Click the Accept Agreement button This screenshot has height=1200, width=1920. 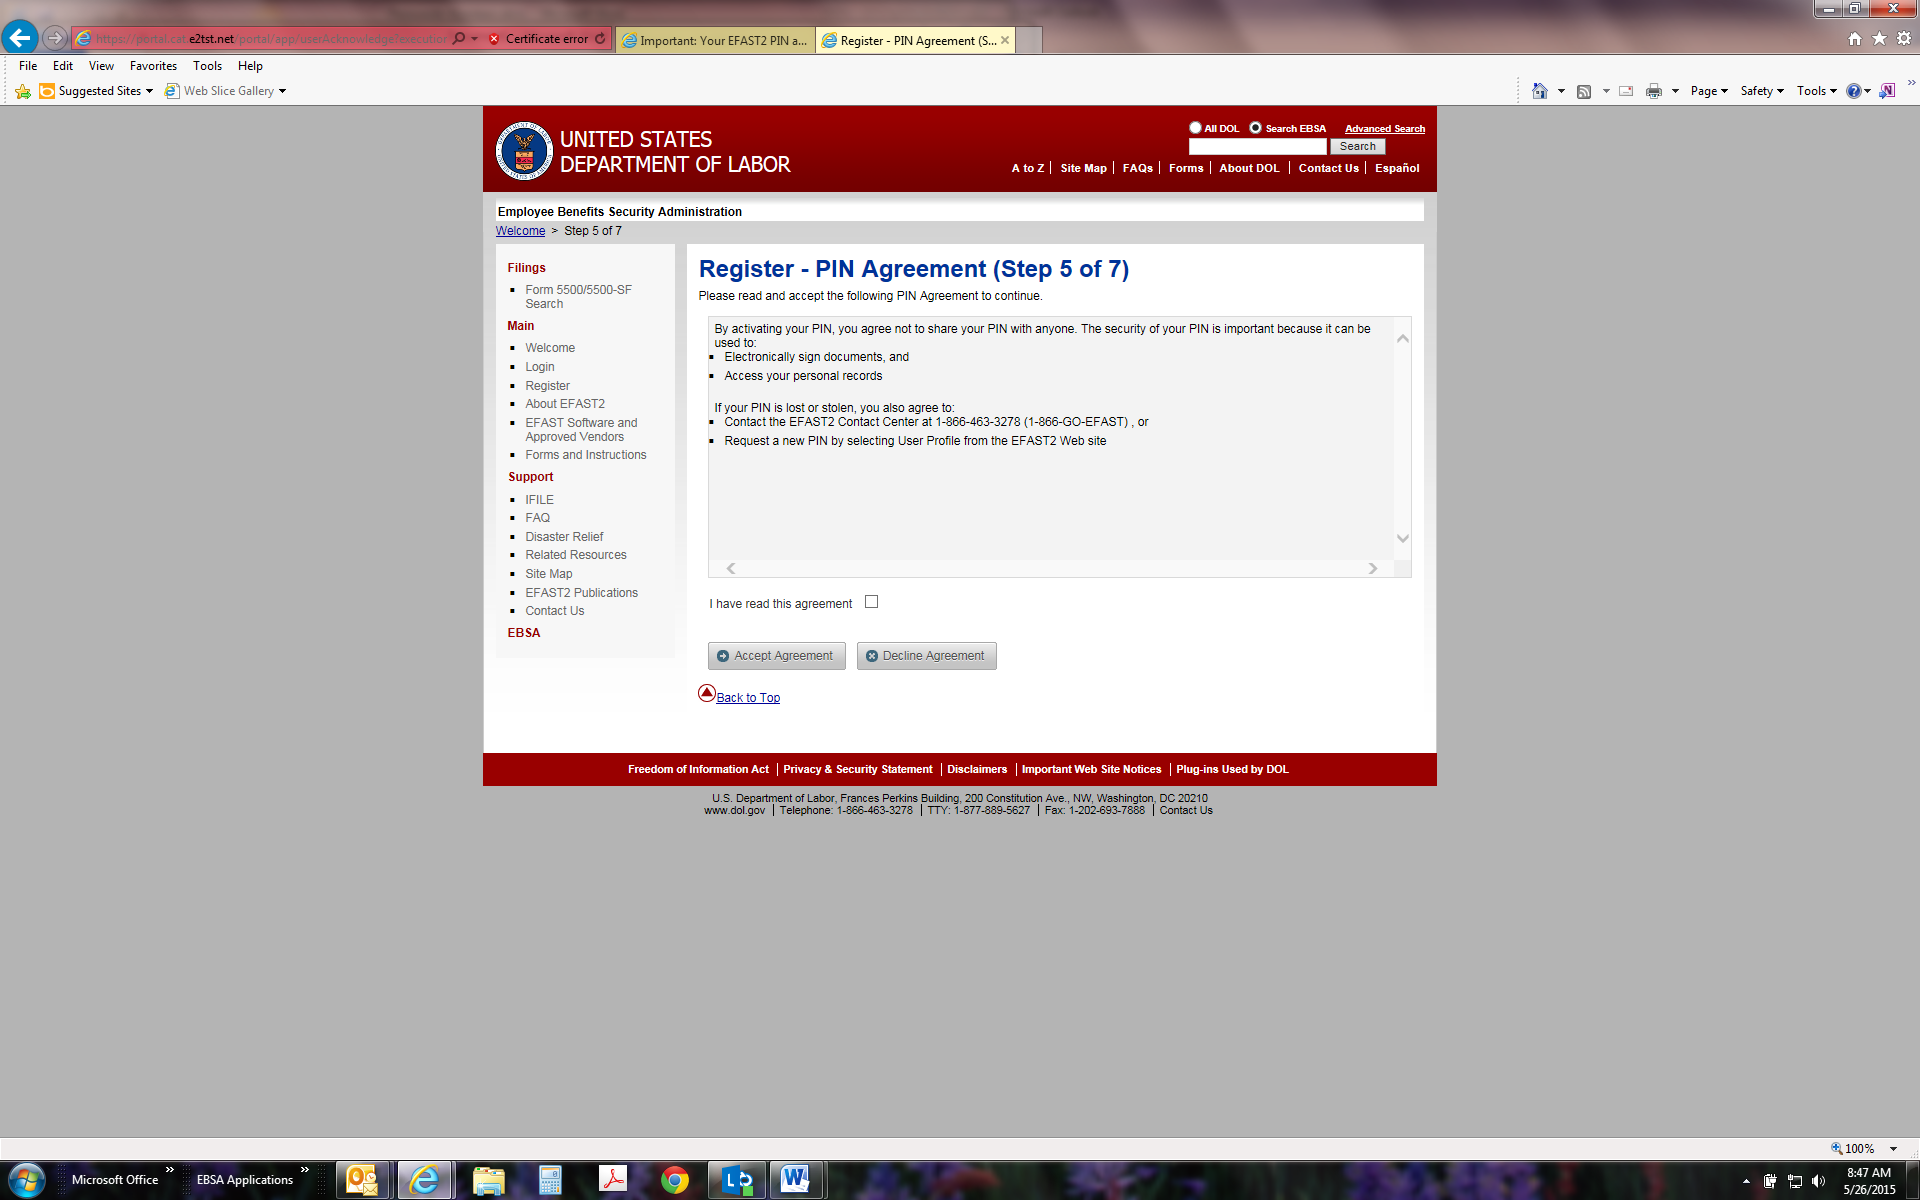pos(776,656)
